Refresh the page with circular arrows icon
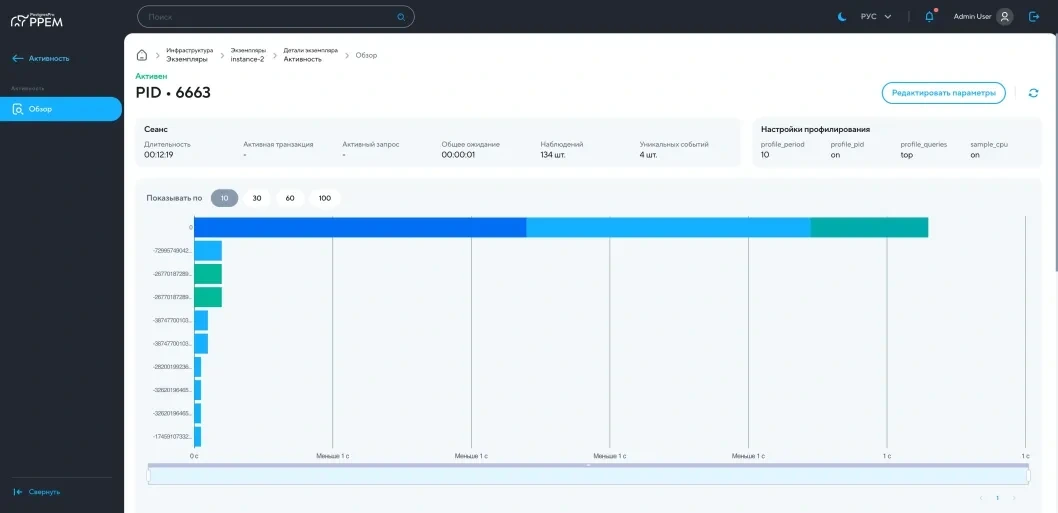Viewport: 1058px width, 513px height. pos(1033,93)
